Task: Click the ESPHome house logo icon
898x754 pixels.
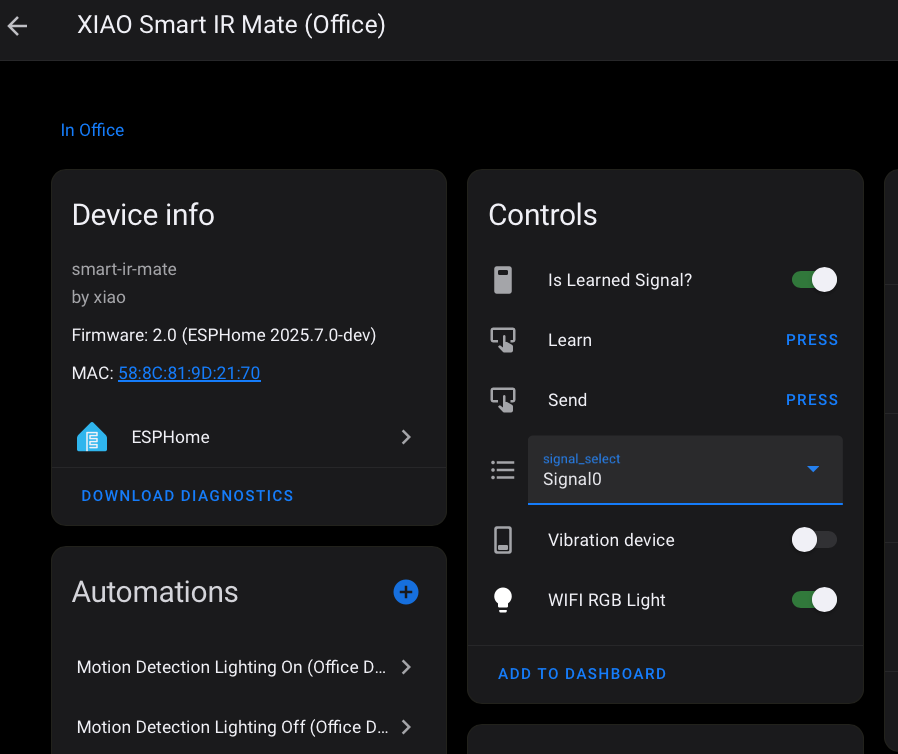Action: pos(92,437)
